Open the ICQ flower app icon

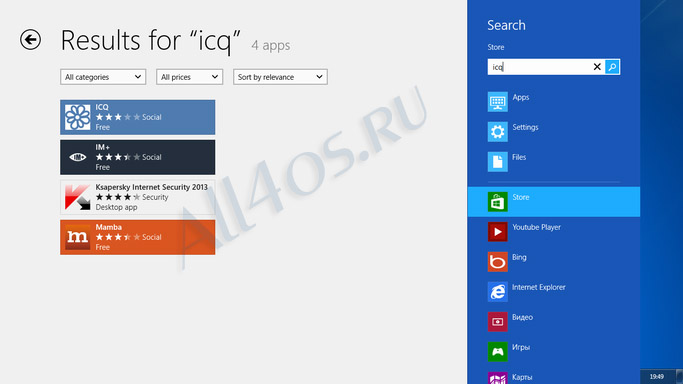click(x=78, y=117)
